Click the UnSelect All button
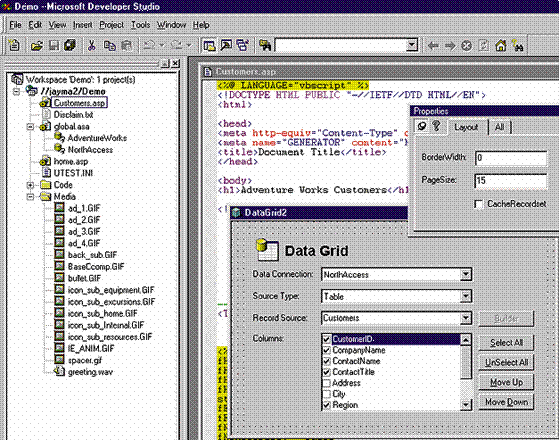Viewport: 559px width, 440px height. [x=506, y=363]
